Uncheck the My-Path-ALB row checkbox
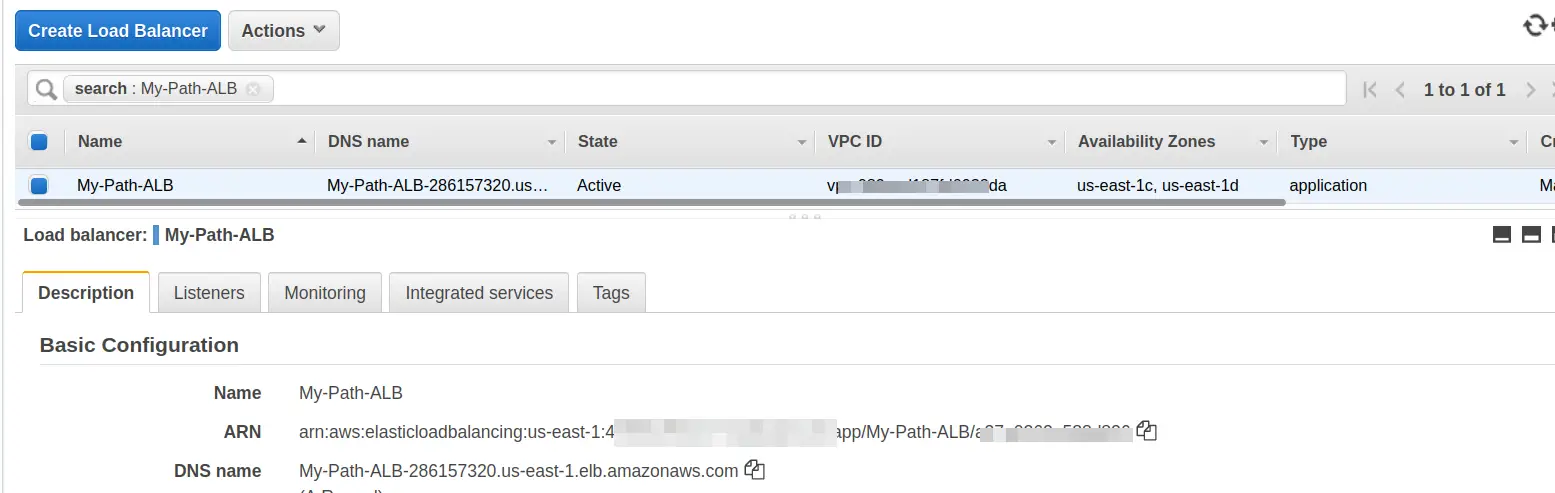Viewport: 1555px width, 493px height. click(39, 185)
